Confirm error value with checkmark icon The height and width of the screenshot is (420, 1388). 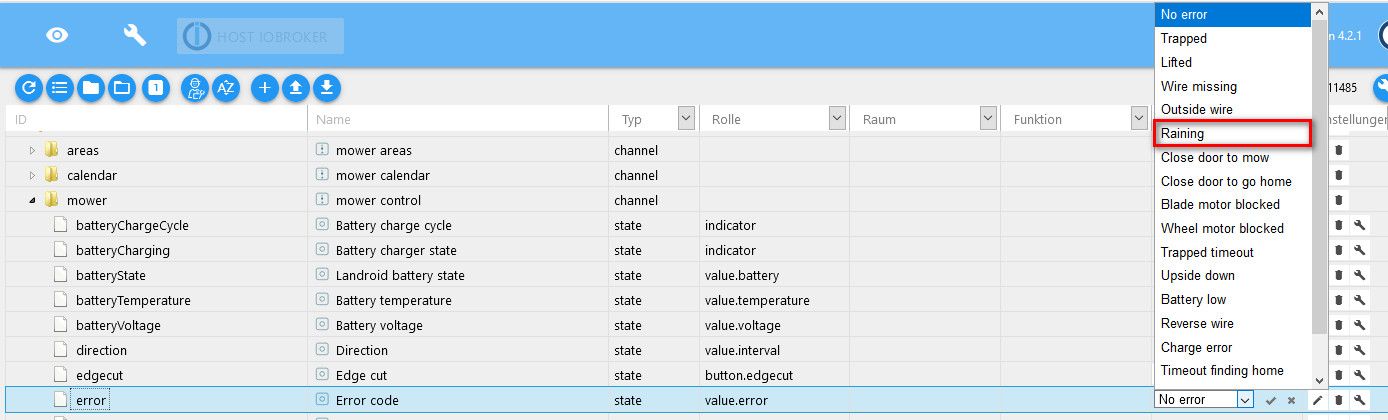(x=1271, y=400)
